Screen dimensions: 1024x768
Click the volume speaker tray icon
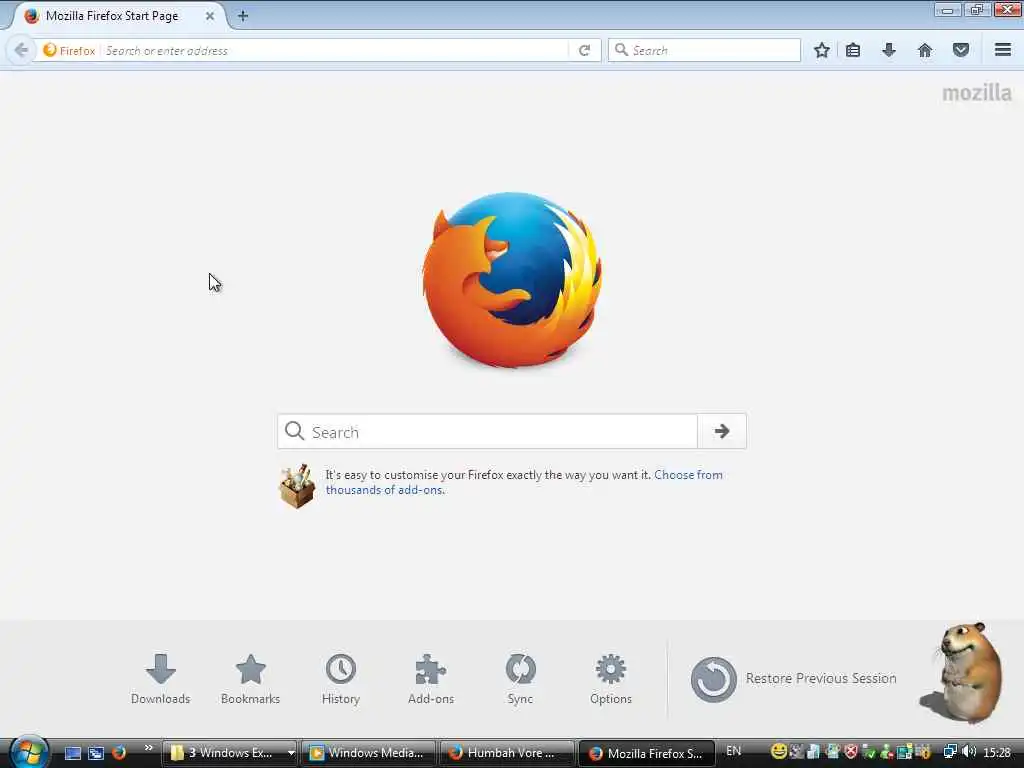pos(969,752)
